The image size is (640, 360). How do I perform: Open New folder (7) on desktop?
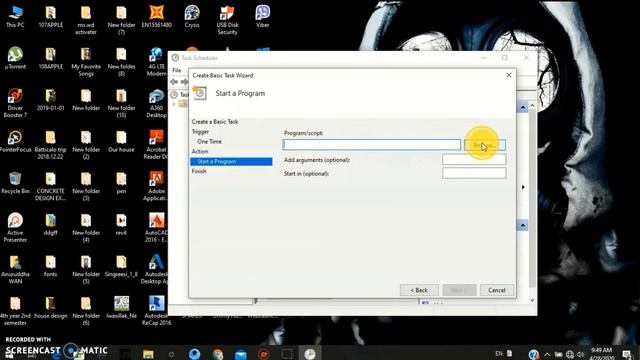click(121, 20)
